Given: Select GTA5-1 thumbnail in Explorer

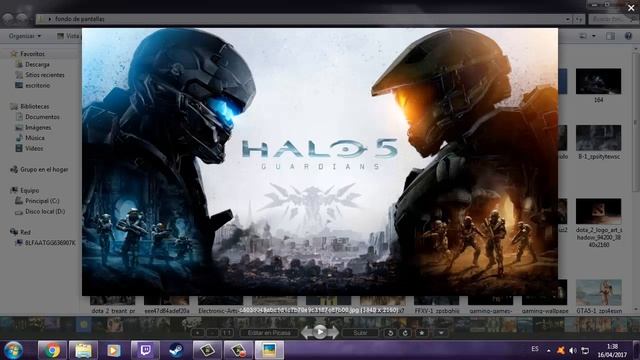Looking at the screenshot, I should click(598, 297).
